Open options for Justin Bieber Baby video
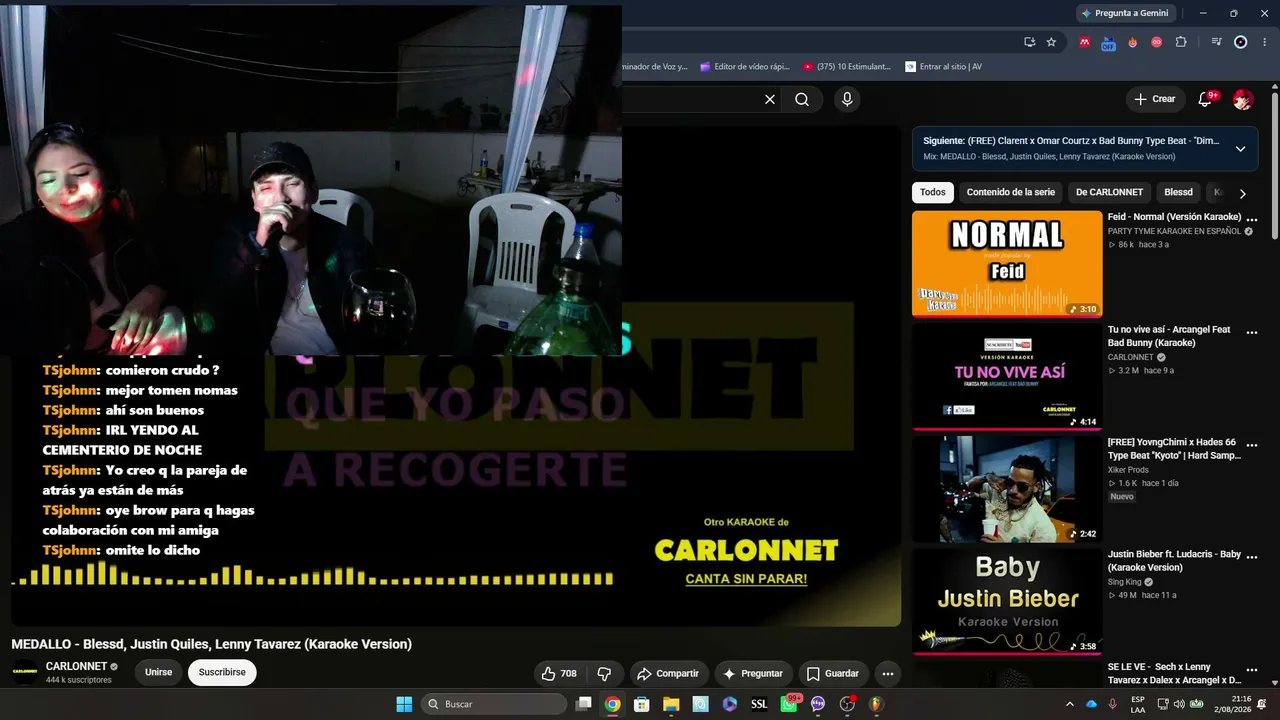 1251,557
